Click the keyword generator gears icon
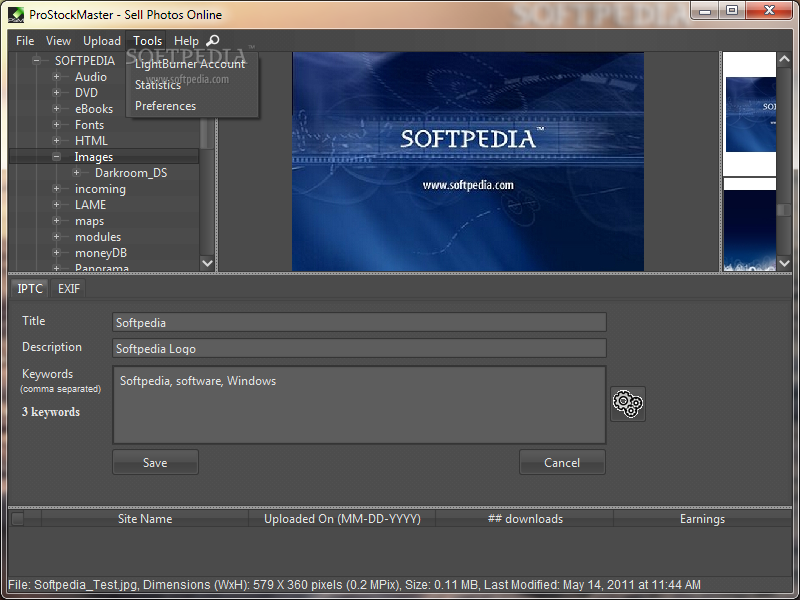Screen dimensions: 800x600 (x=628, y=404)
